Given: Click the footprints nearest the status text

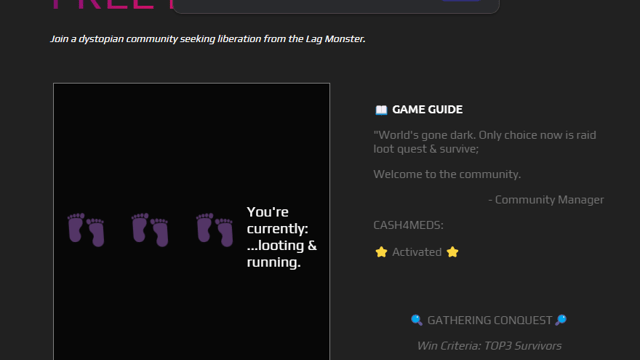Looking at the screenshot, I should tap(215, 229).
